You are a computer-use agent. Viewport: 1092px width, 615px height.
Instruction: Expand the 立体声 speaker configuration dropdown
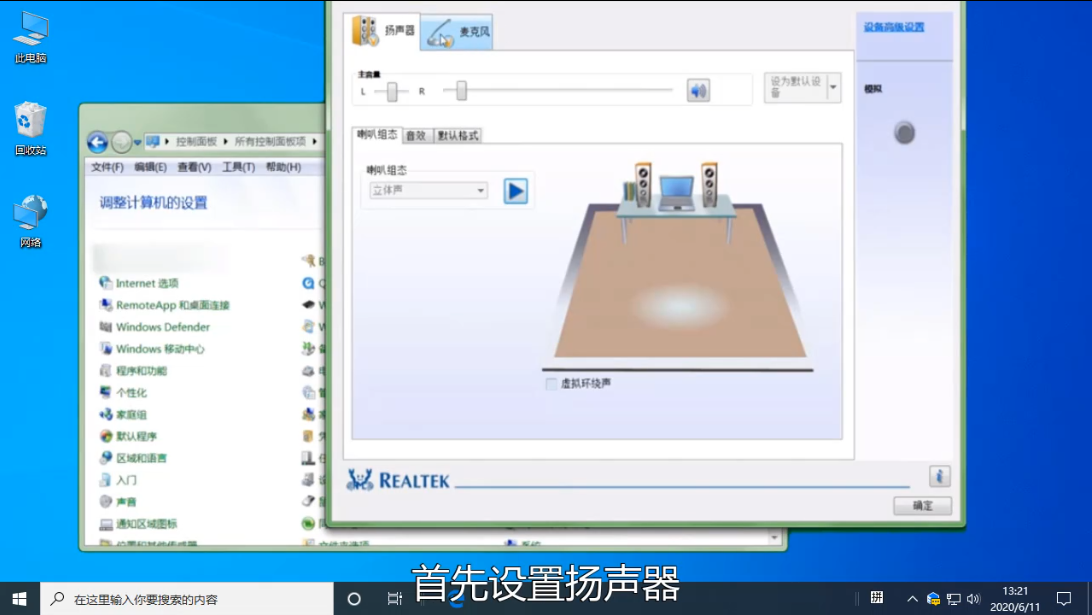[x=480, y=191]
